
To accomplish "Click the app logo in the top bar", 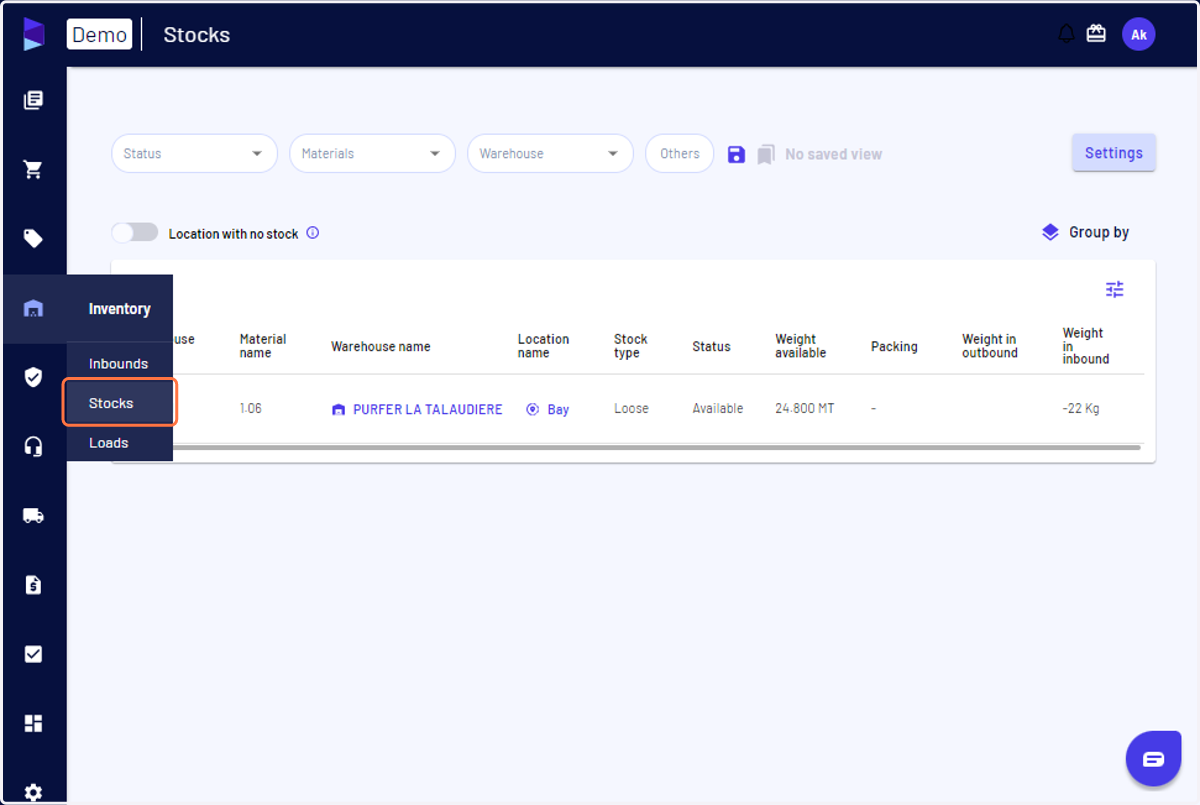I will pos(34,34).
